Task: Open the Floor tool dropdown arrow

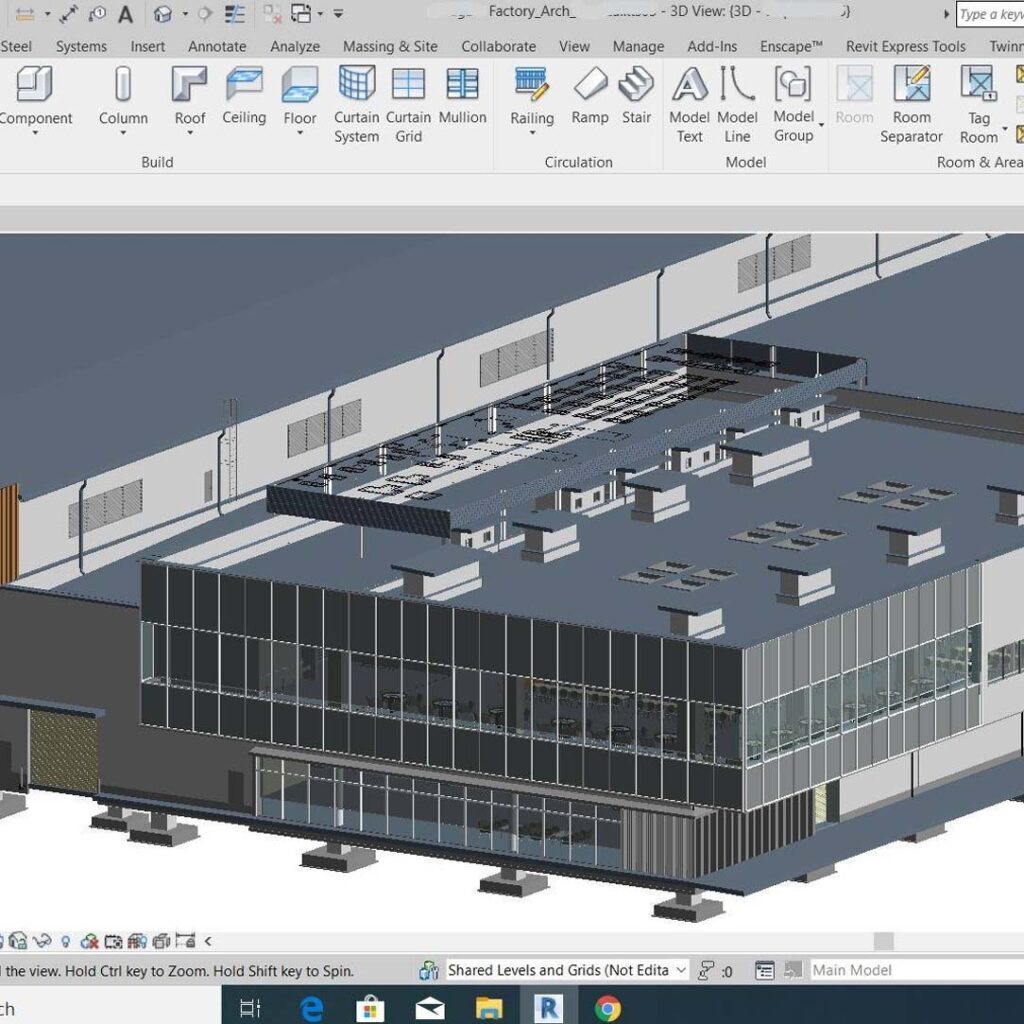Action: point(299,133)
